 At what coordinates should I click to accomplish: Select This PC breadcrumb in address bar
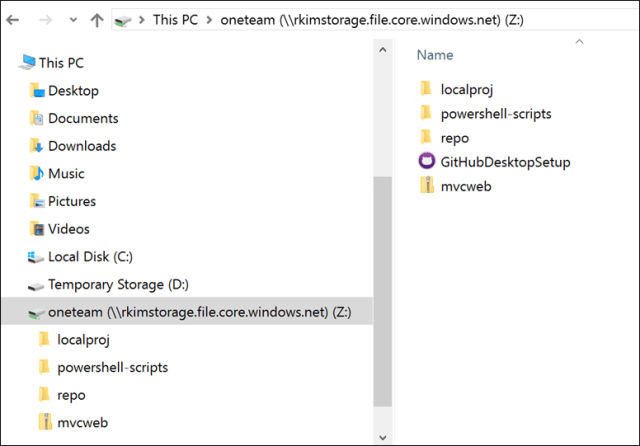point(175,20)
